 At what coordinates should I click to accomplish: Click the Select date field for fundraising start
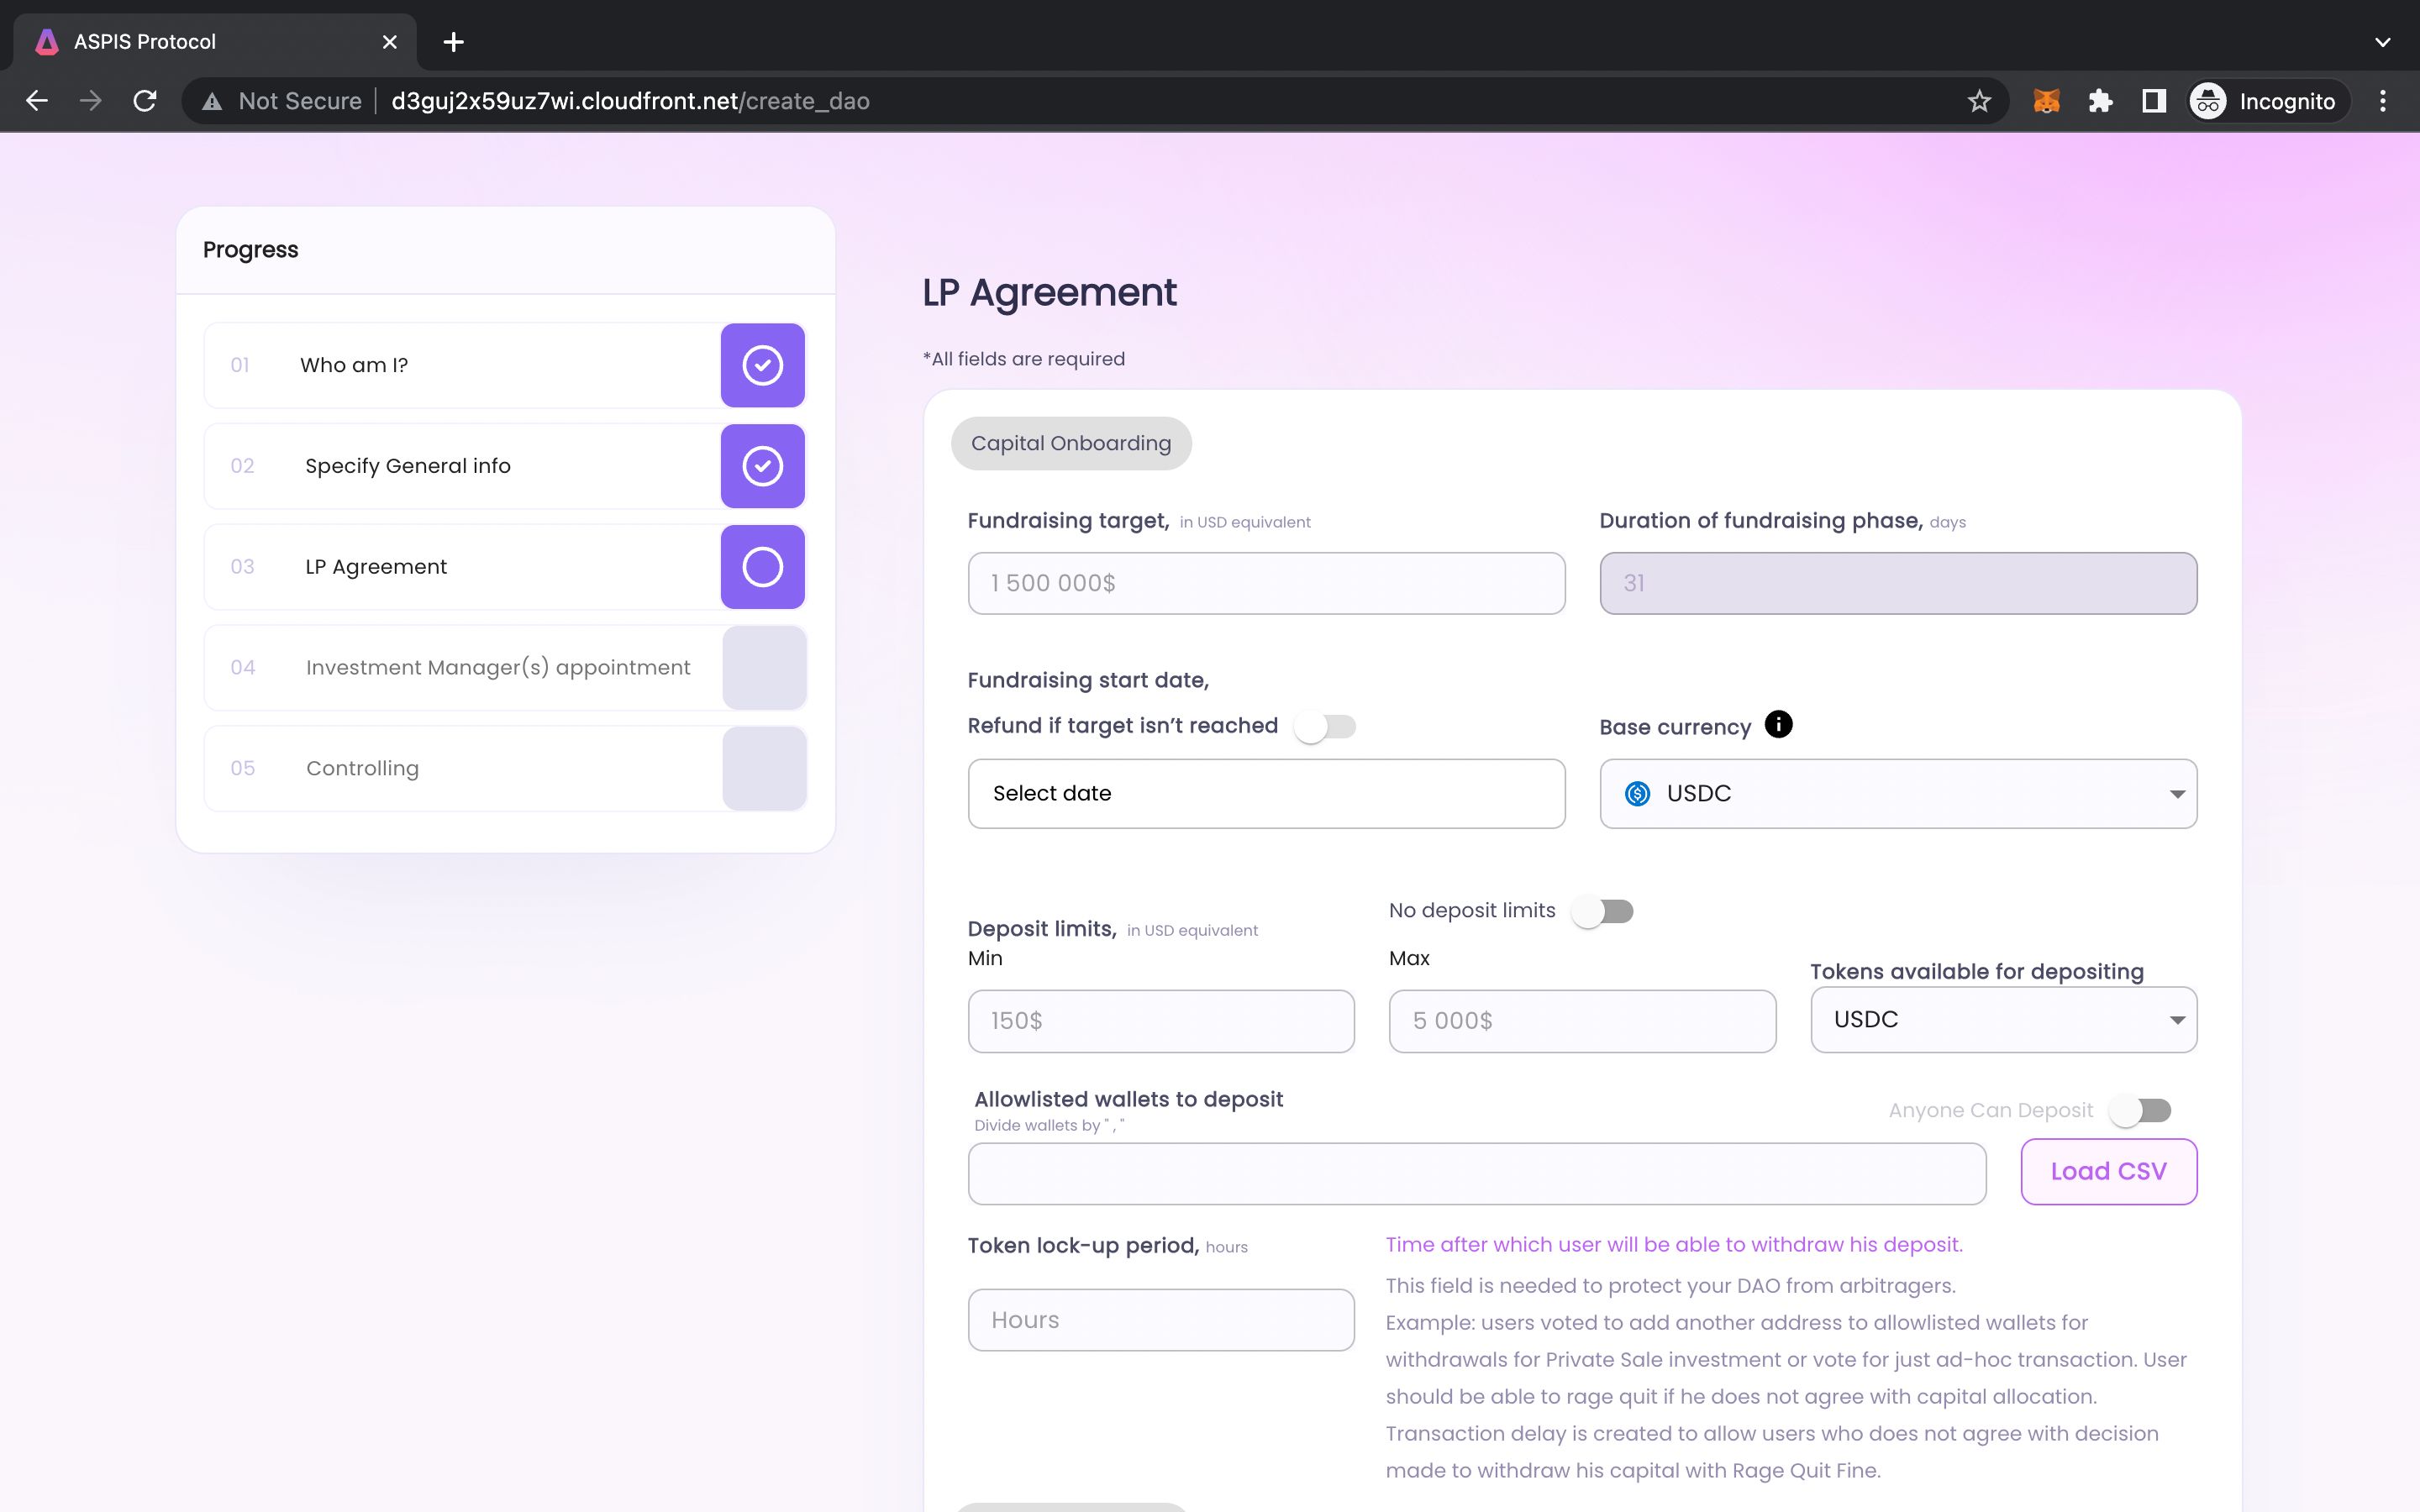(1266, 793)
